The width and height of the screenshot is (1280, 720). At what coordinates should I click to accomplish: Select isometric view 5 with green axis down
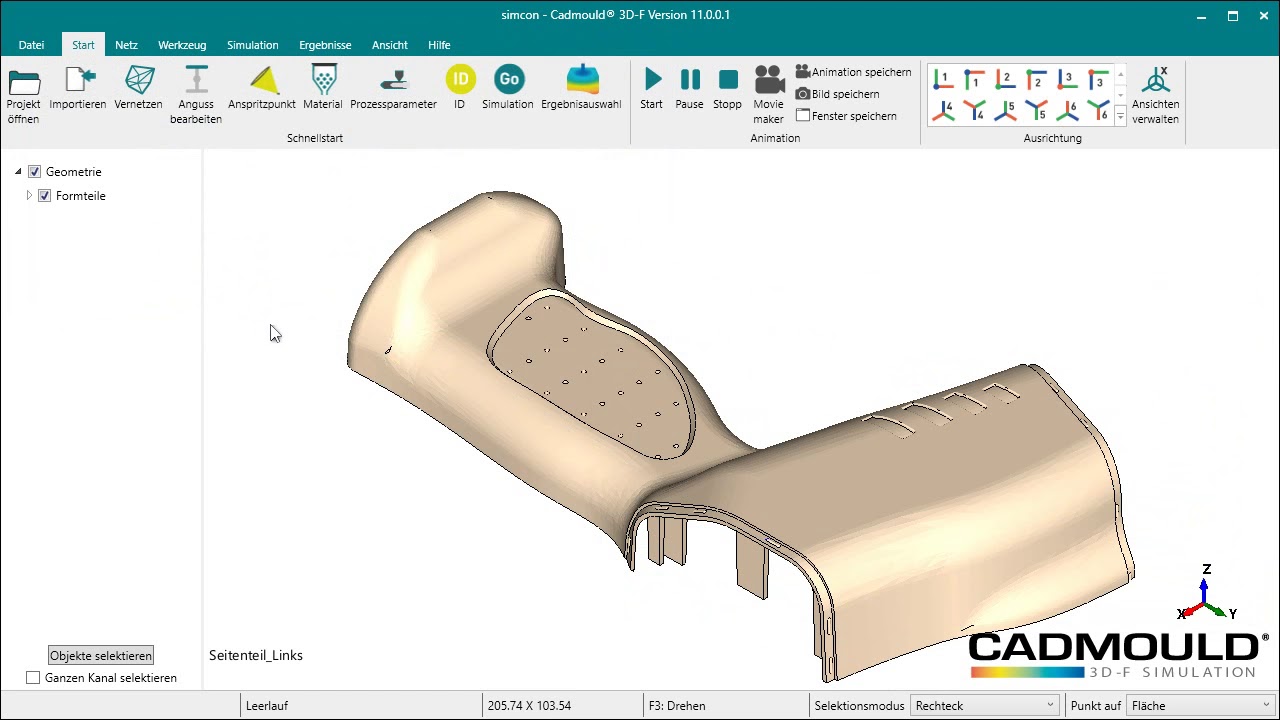pos(1036,110)
